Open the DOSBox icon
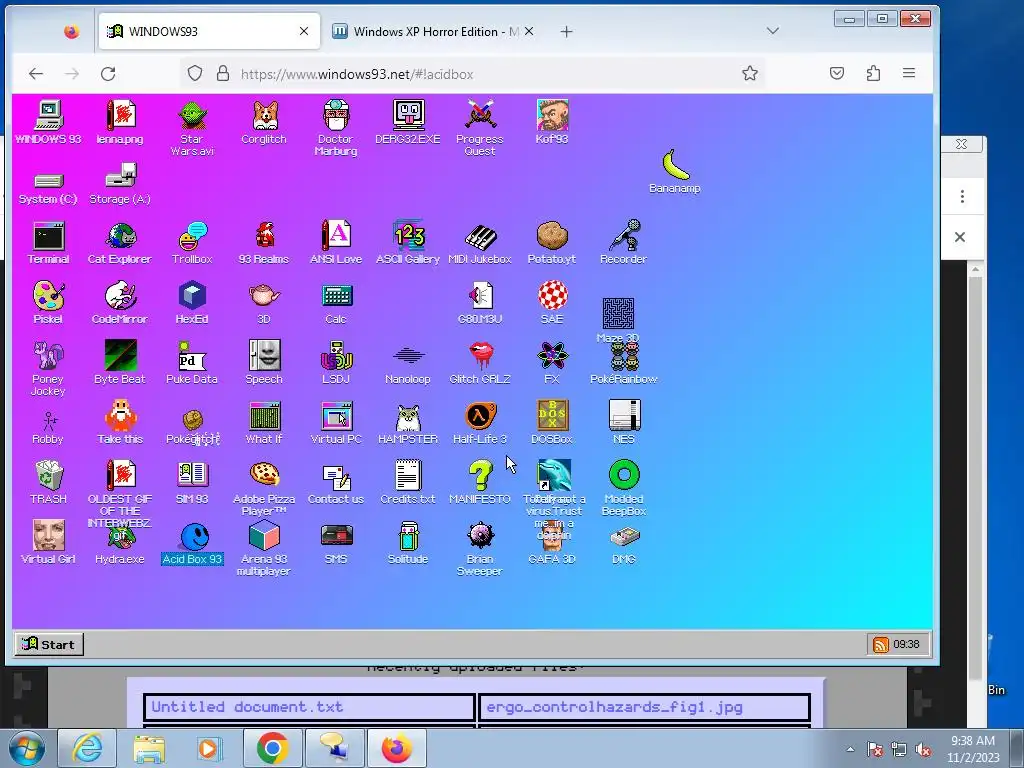This screenshot has width=1024, height=768. (x=552, y=415)
